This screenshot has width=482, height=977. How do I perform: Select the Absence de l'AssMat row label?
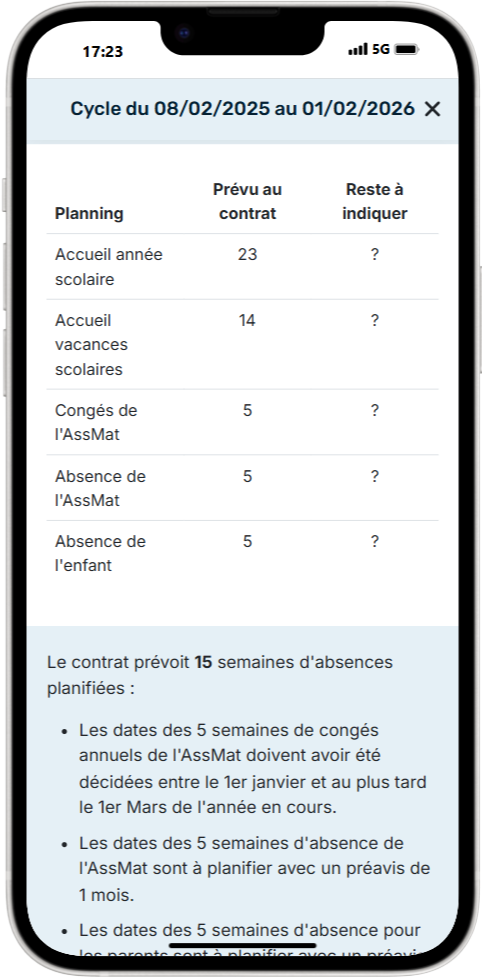pos(100,488)
